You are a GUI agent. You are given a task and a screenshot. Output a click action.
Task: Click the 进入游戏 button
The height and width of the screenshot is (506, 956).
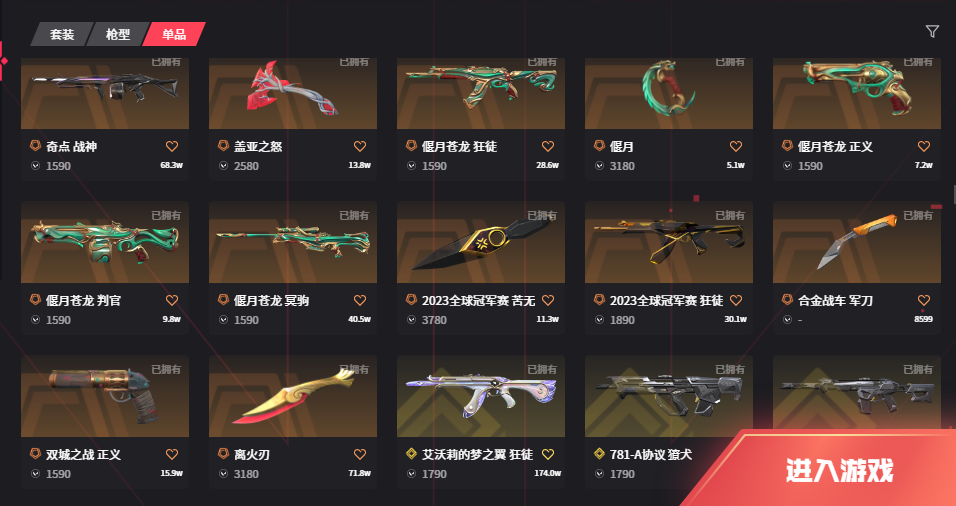(x=838, y=471)
